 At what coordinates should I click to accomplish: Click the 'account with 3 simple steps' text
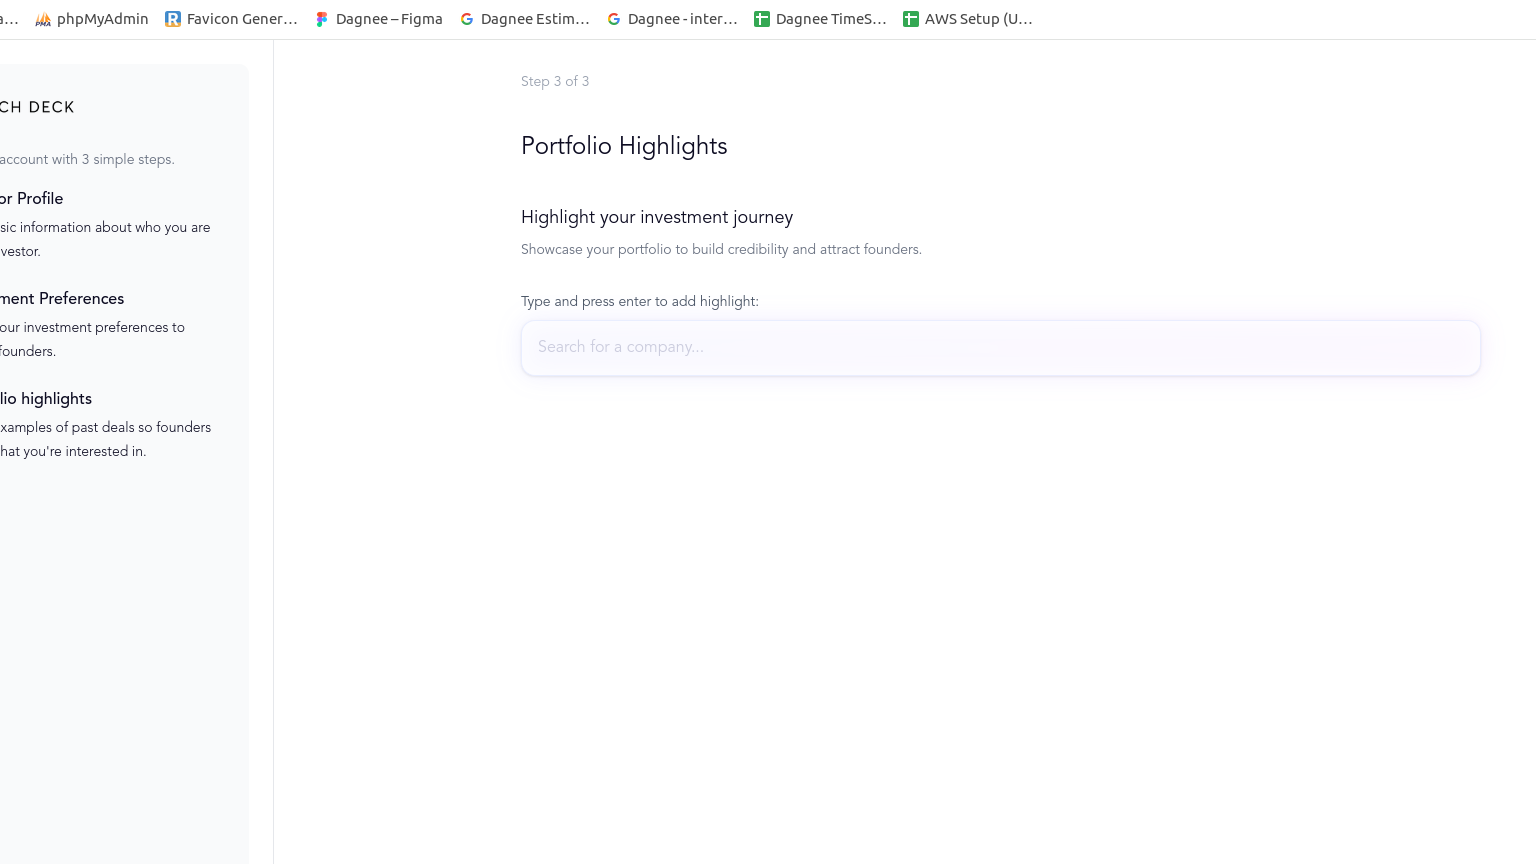tap(87, 159)
